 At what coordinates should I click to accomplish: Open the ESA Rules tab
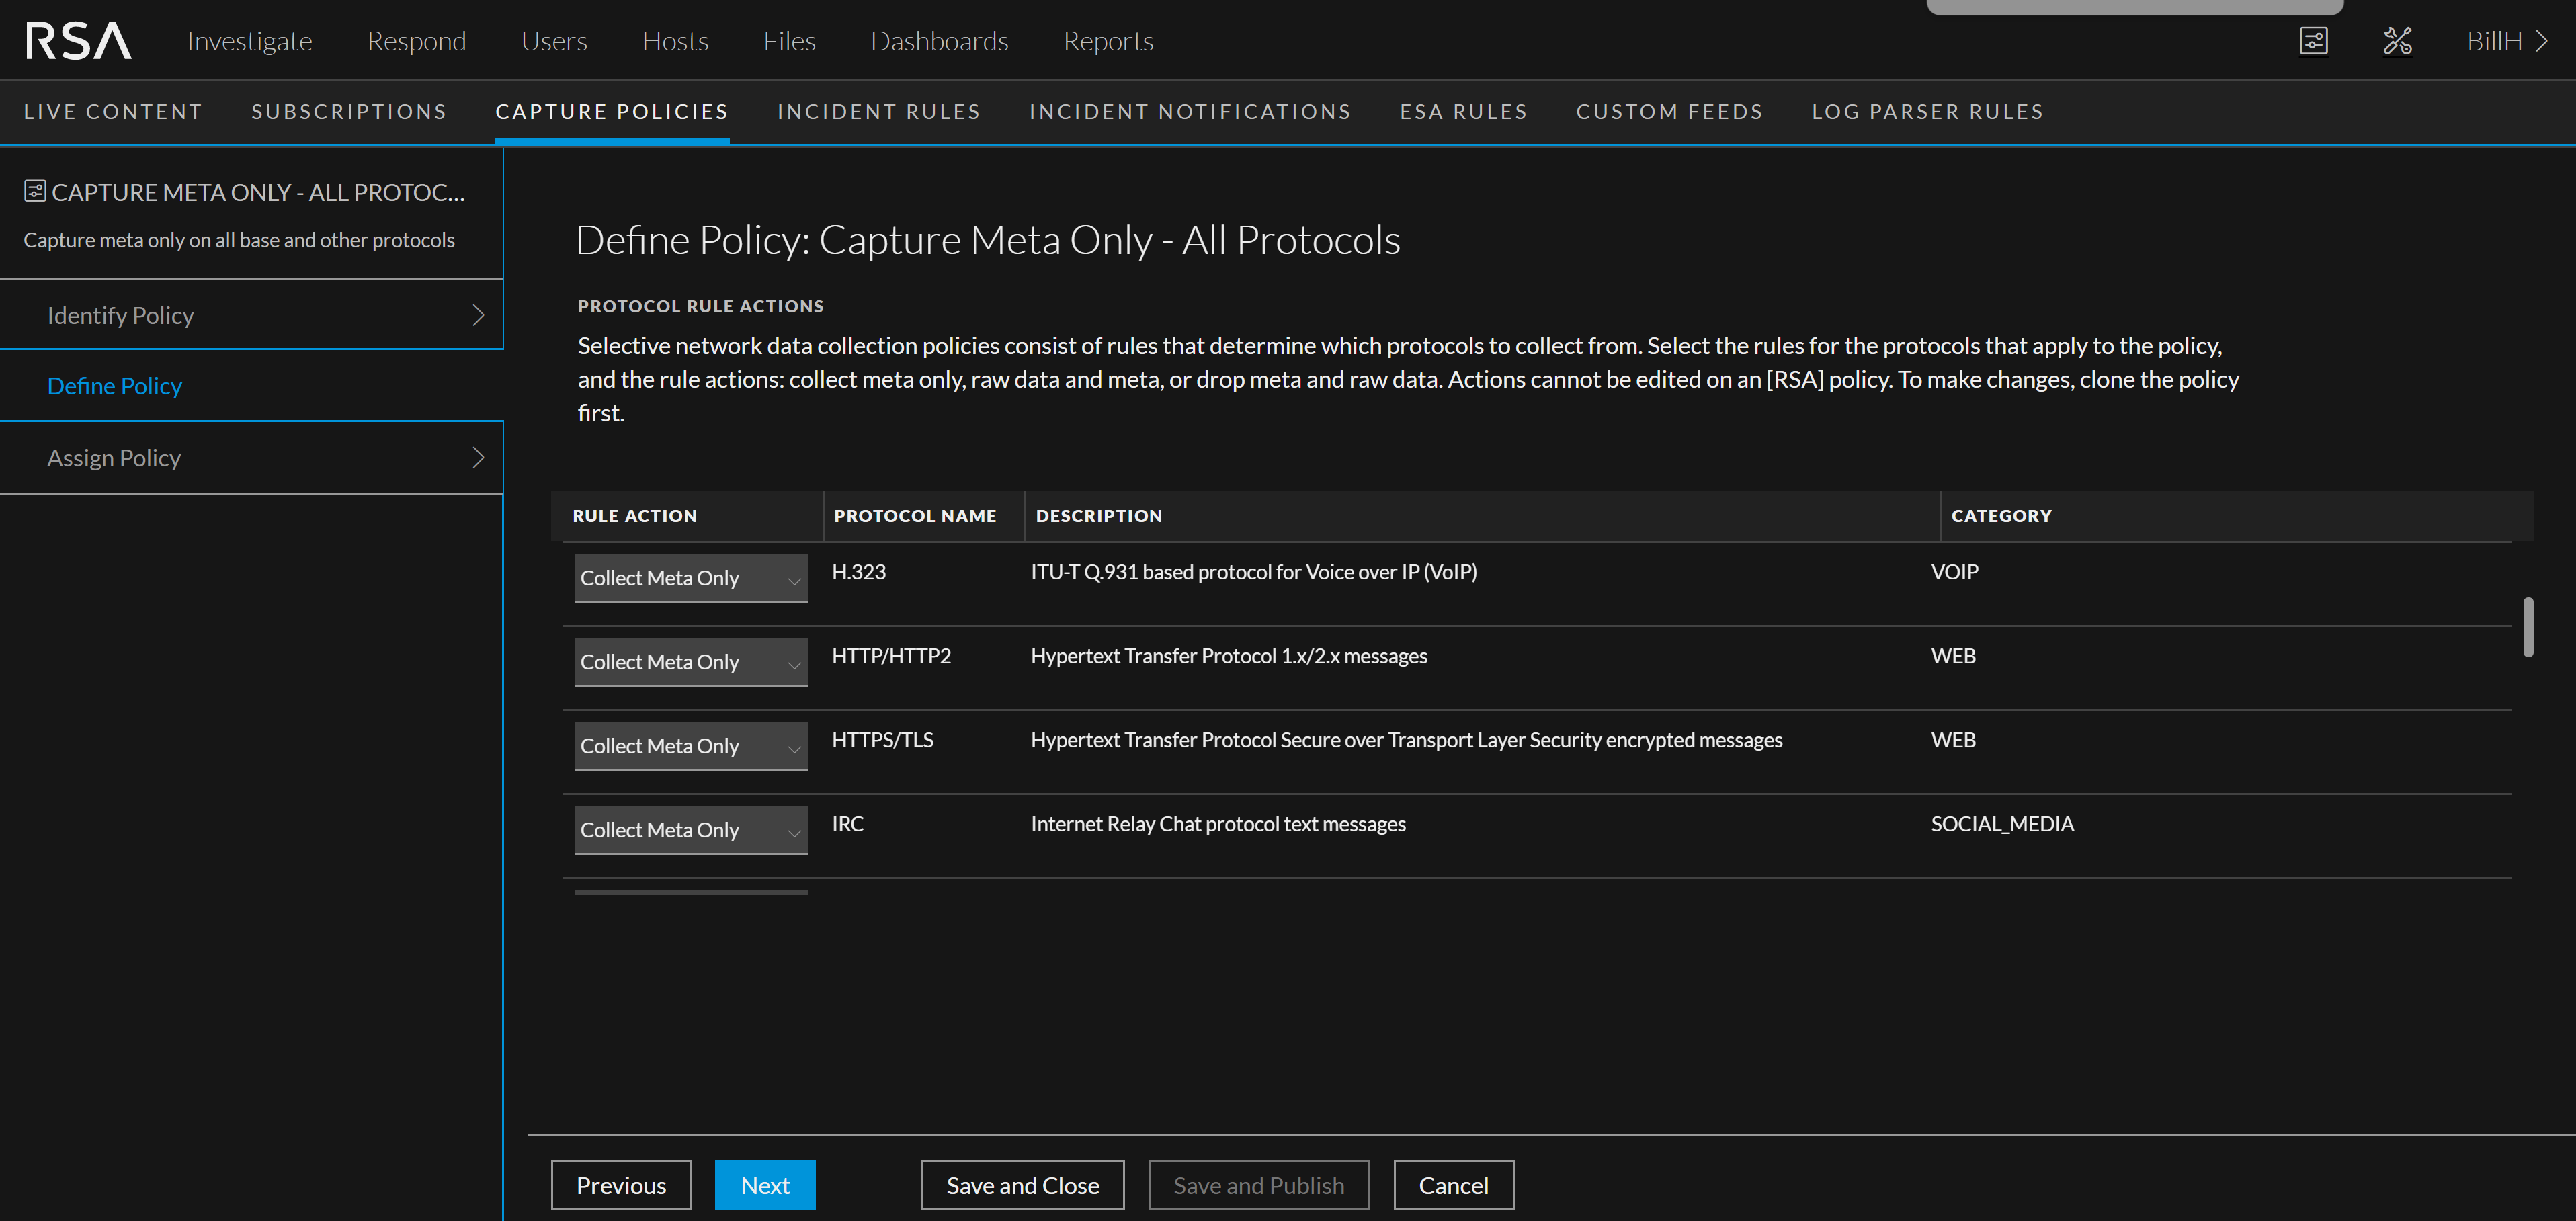click(x=1463, y=112)
